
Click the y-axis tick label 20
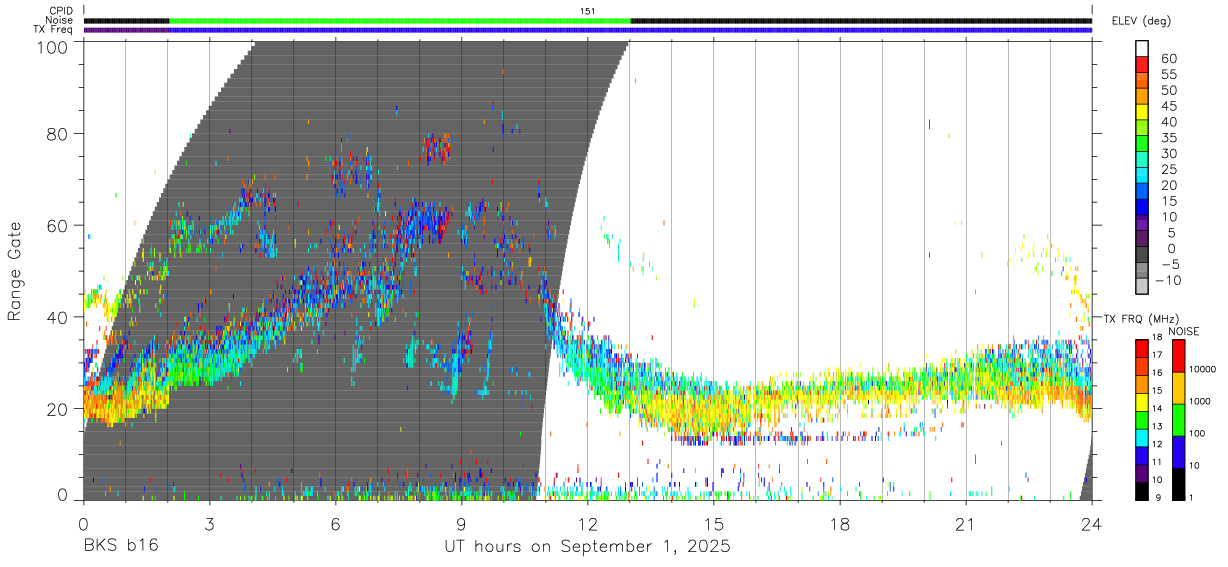tap(59, 409)
